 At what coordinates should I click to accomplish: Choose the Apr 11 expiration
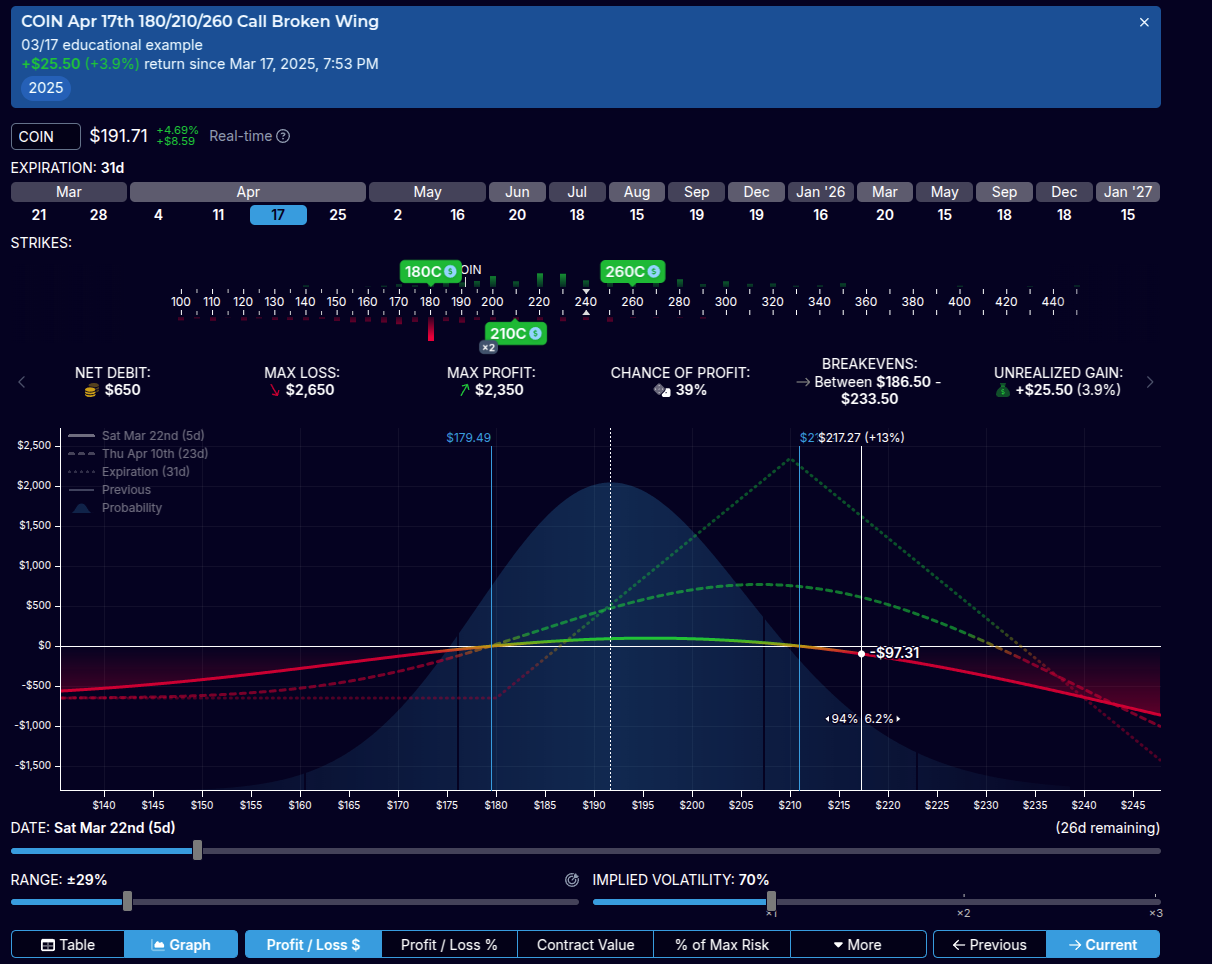click(218, 215)
